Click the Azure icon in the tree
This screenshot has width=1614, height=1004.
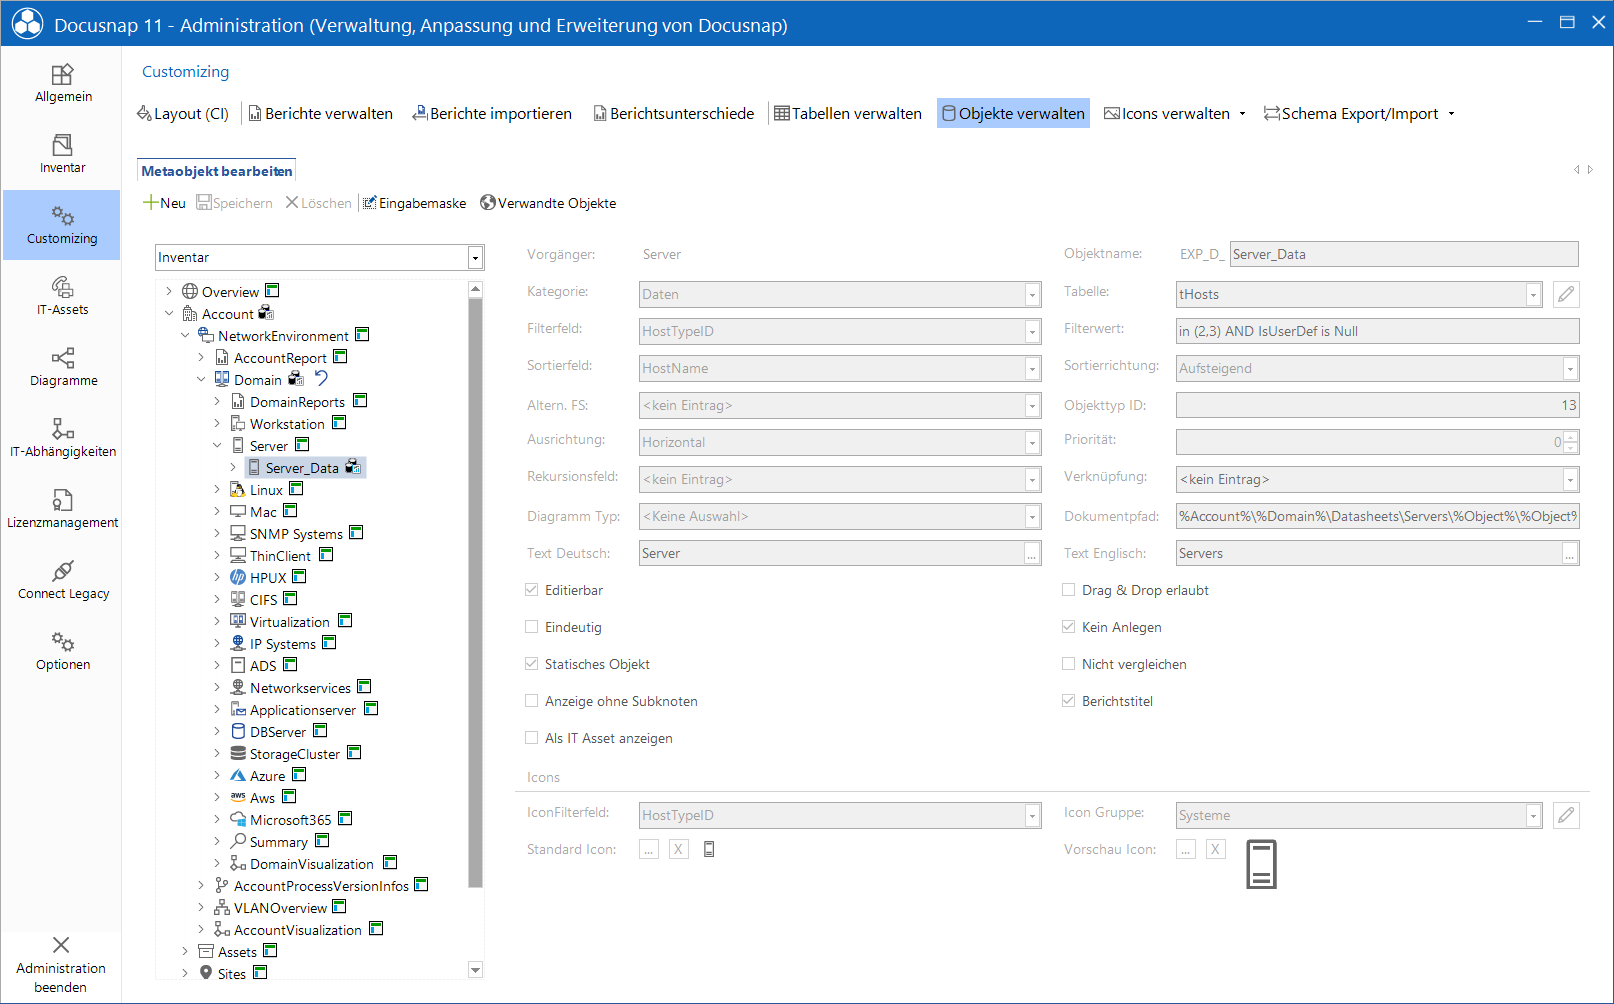[238, 776]
